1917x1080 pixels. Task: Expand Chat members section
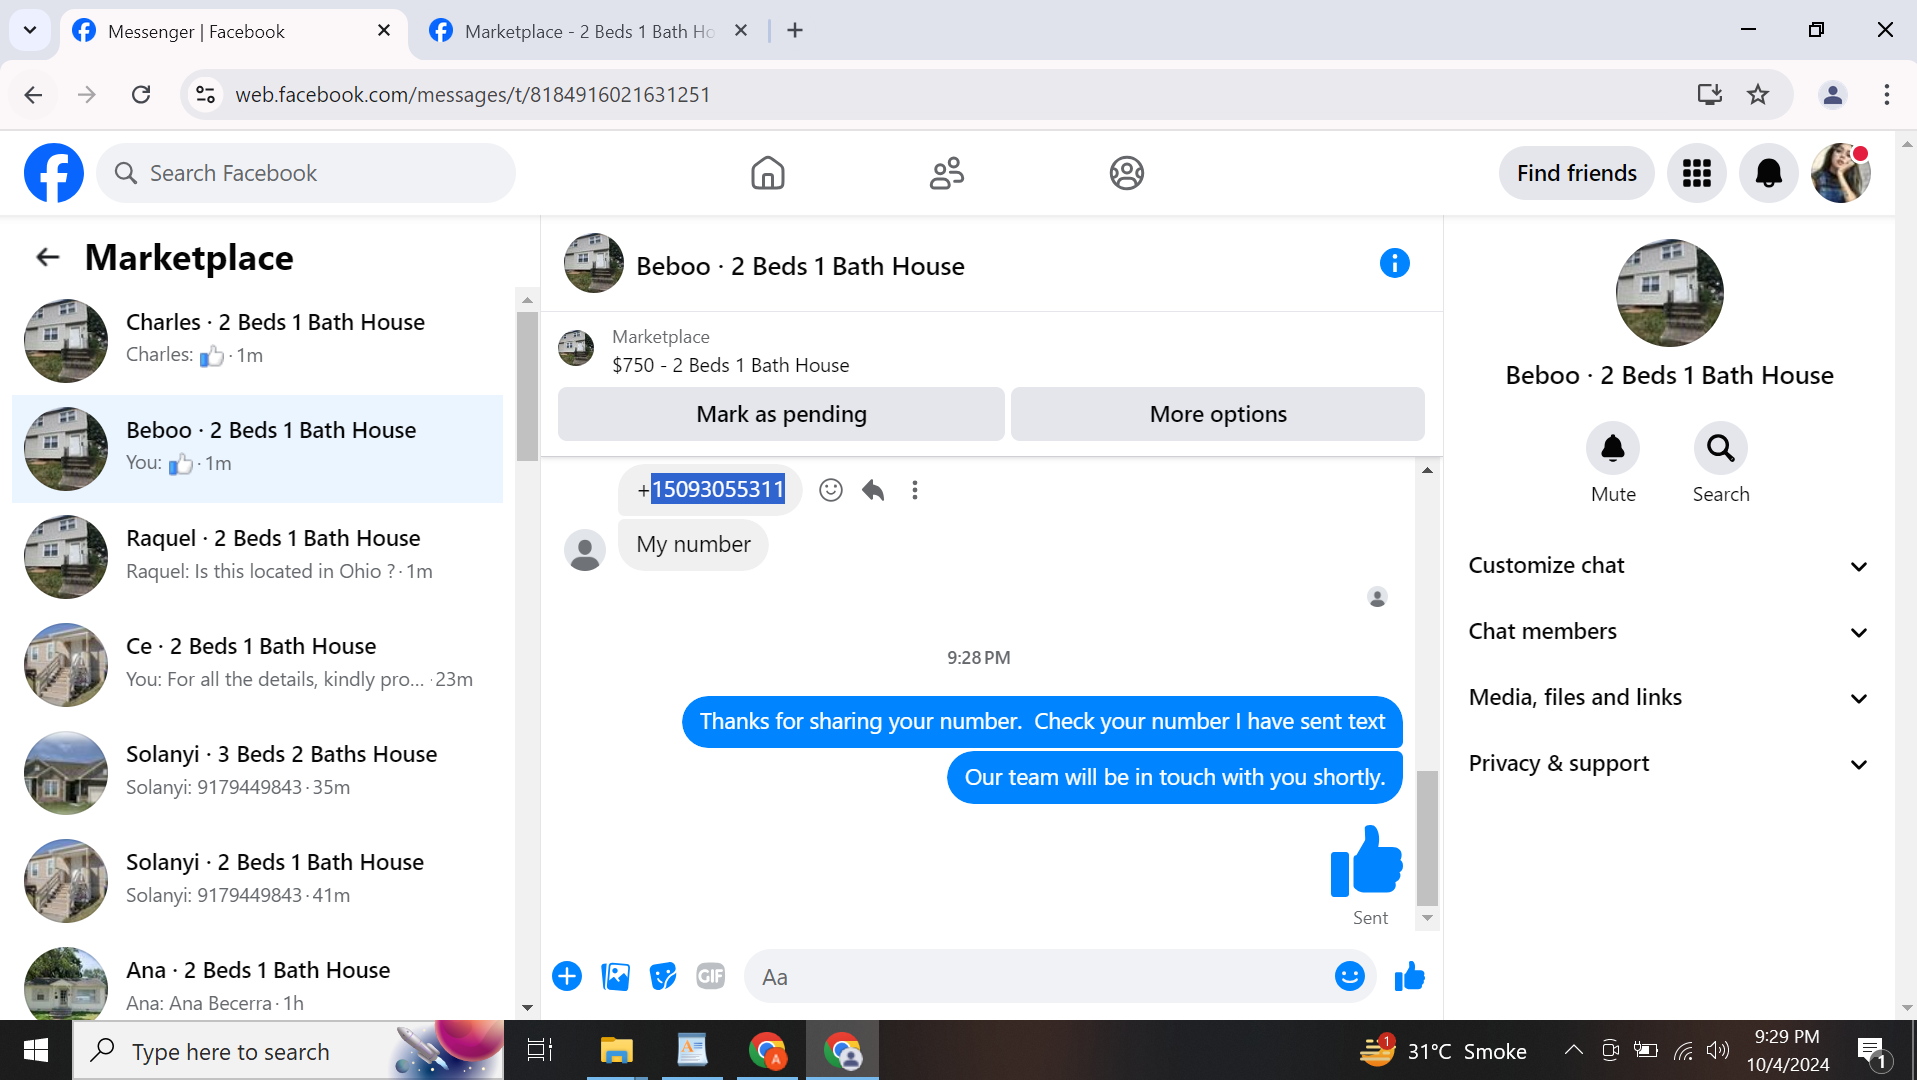click(x=1668, y=632)
